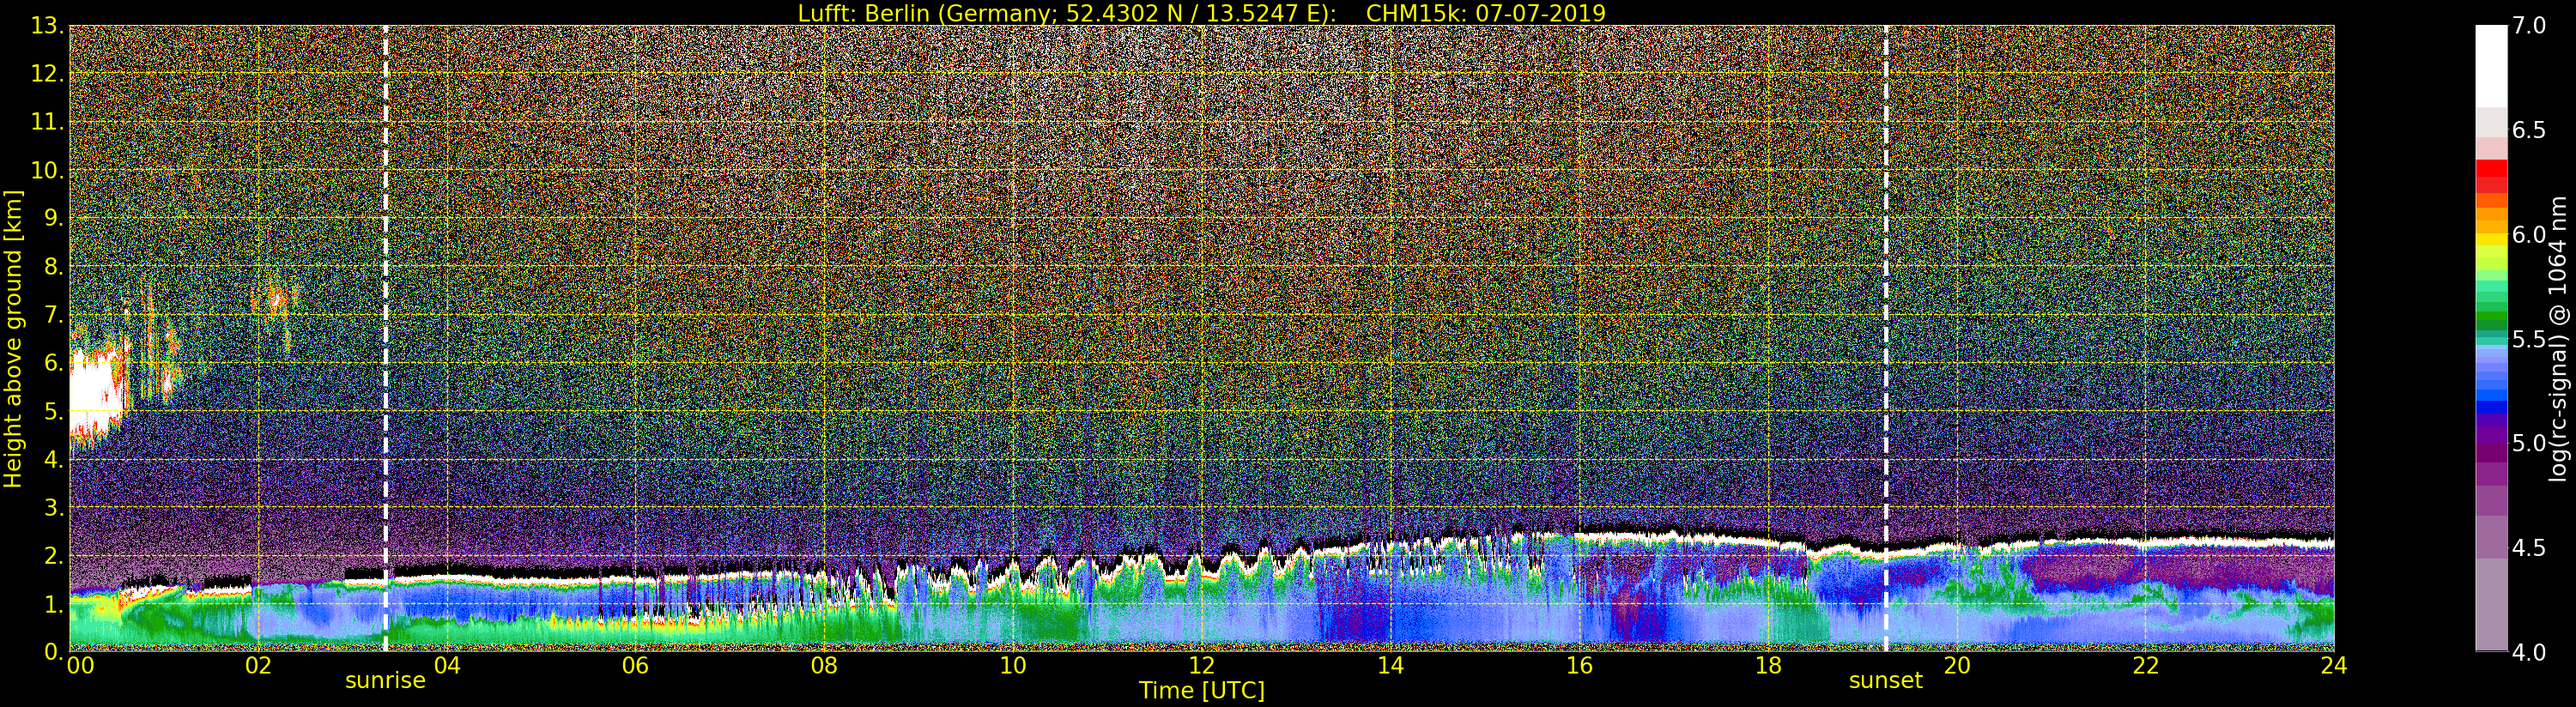Screen dimensions: 2576x707
Task: Click the height tick label '12.'
Action: tap(47, 74)
